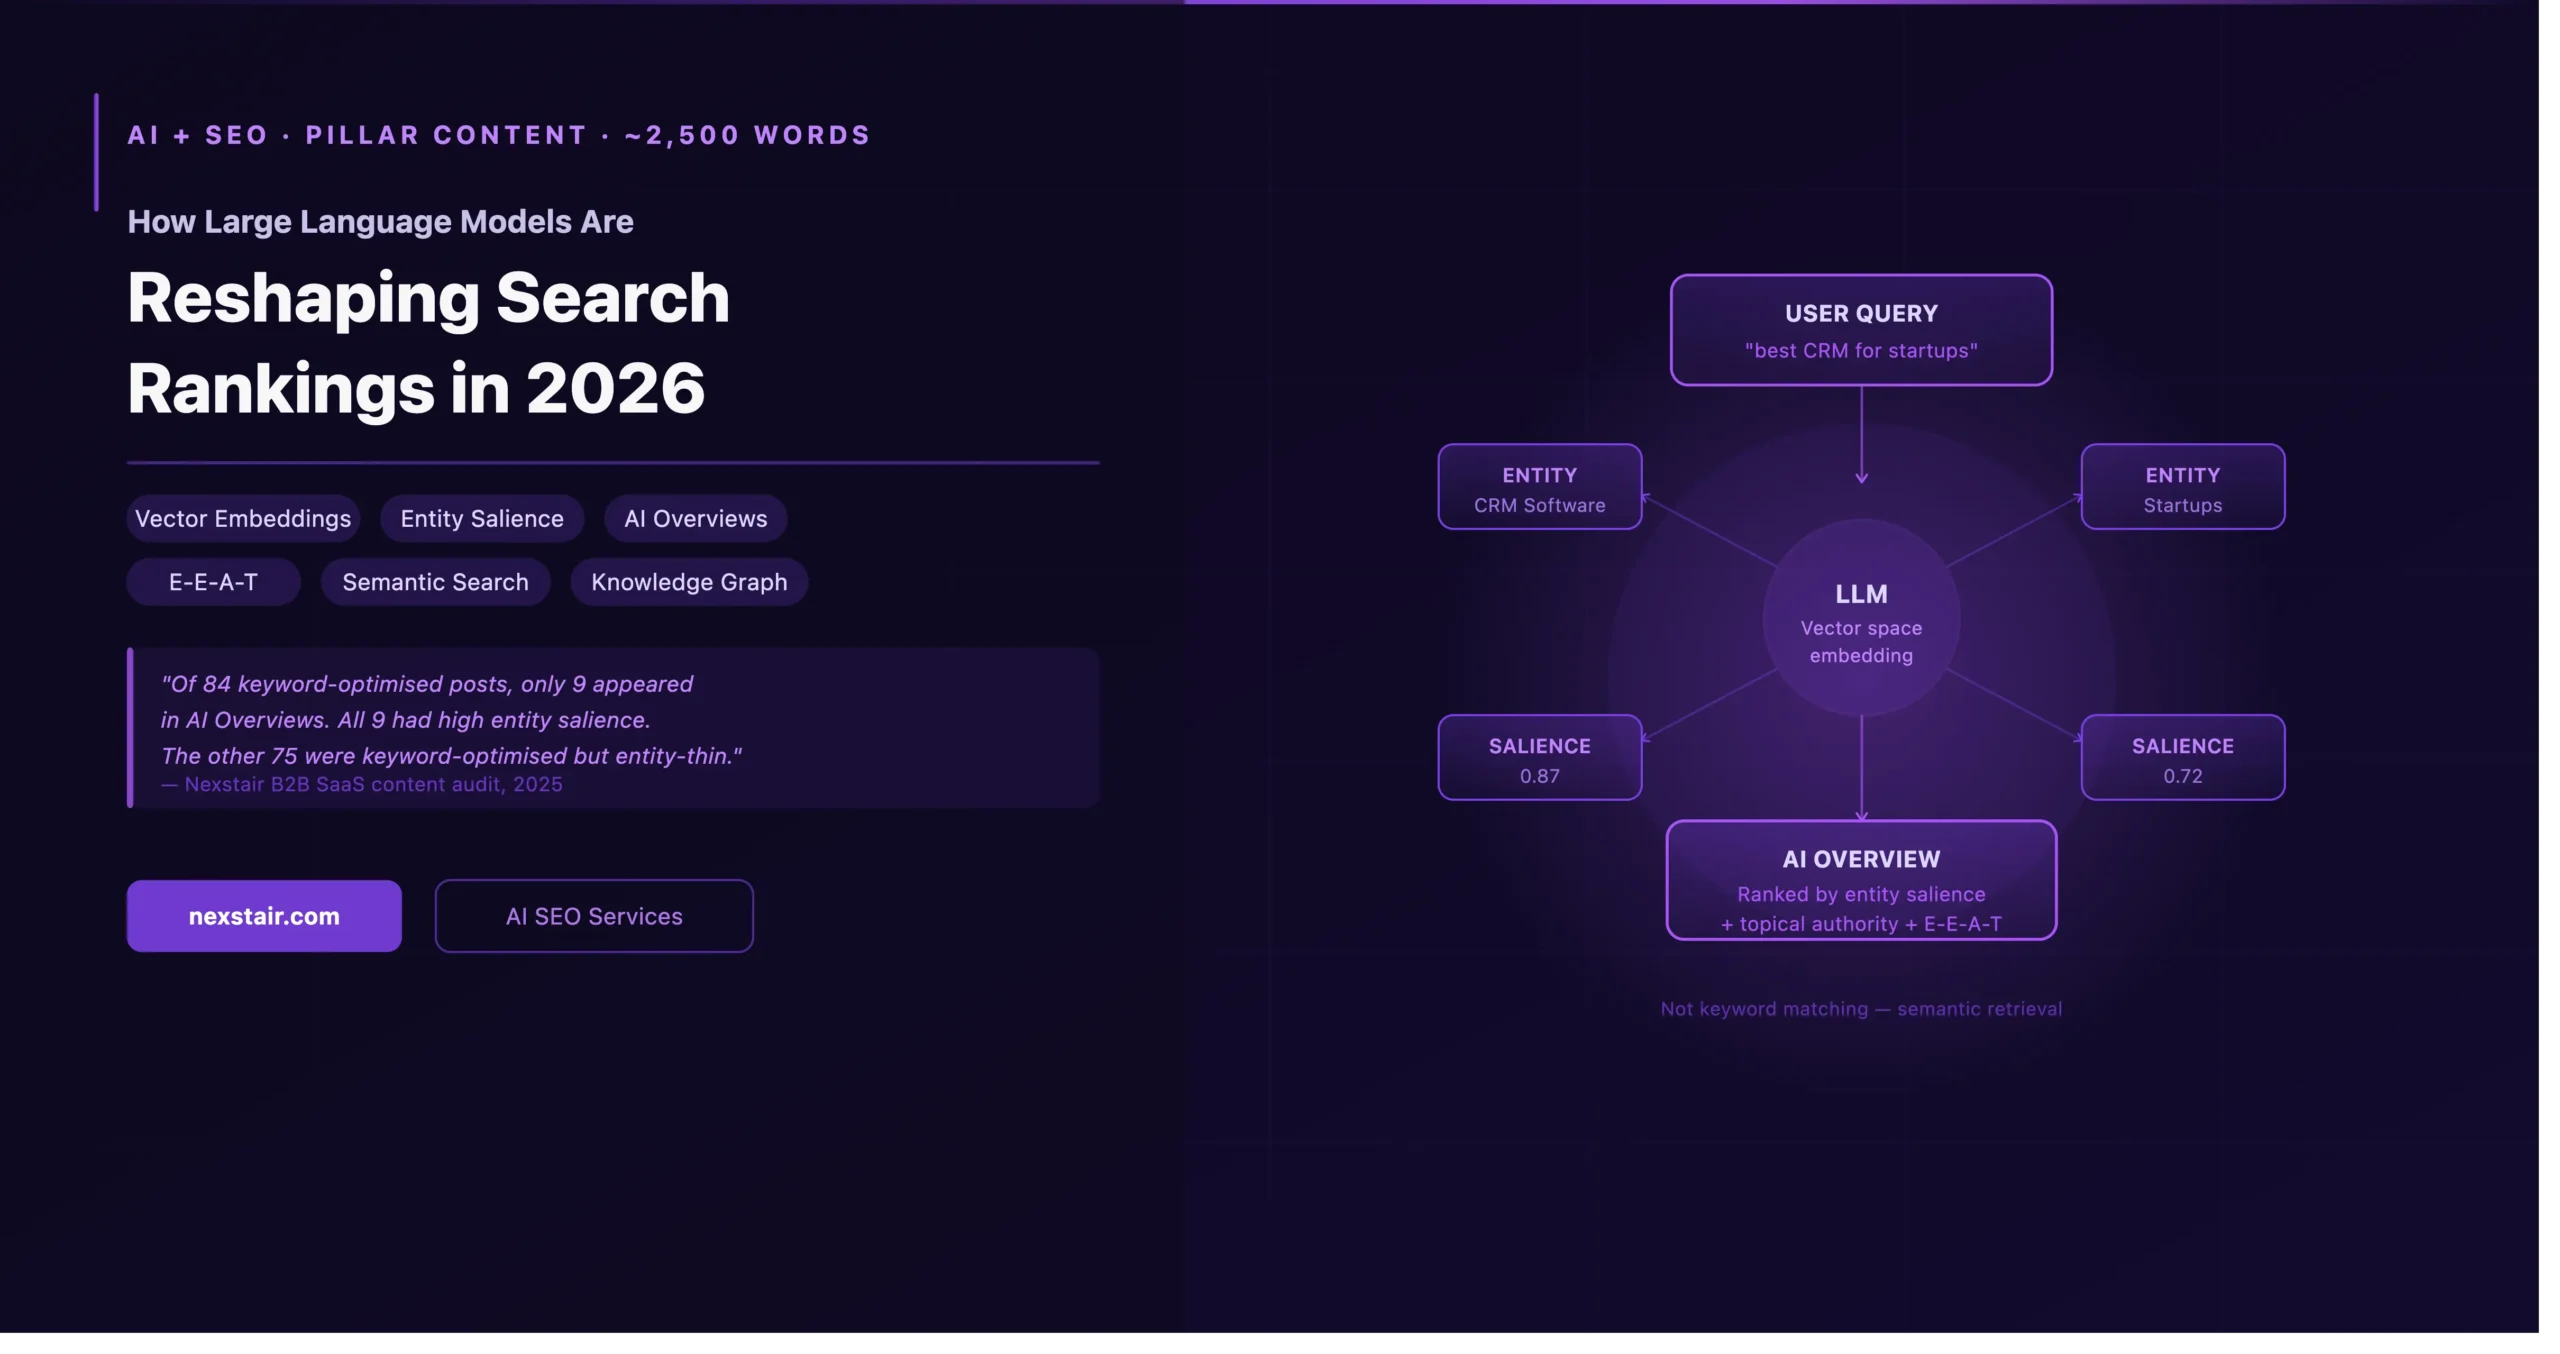Click the Nexstair B2B SaaS audit attribution
Viewport: 2560px width, 1354px height.
[x=362, y=784]
